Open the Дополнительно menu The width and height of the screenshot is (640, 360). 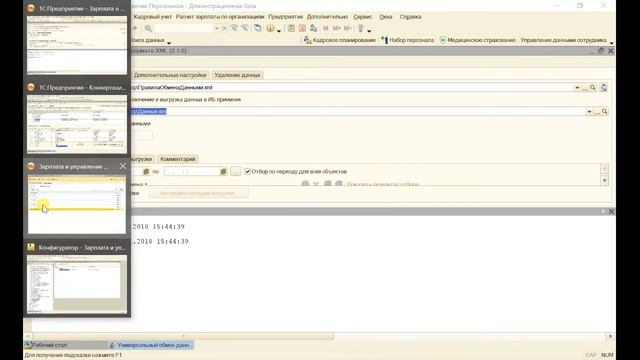point(327,17)
